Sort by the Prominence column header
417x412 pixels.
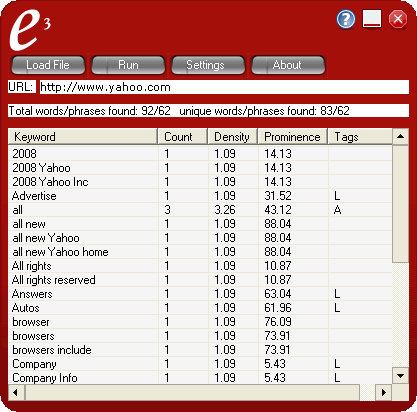click(x=293, y=137)
